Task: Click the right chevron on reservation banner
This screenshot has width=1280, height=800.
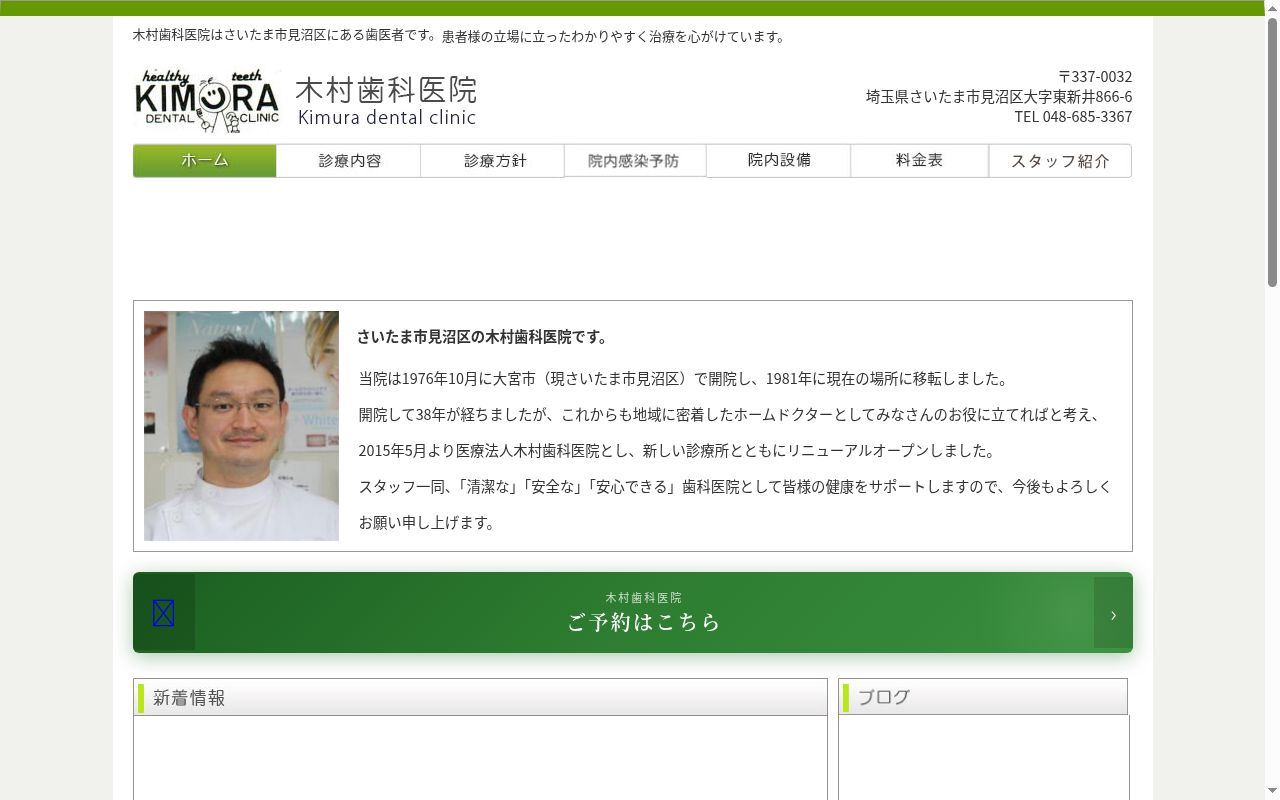Action: (1113, 615)
